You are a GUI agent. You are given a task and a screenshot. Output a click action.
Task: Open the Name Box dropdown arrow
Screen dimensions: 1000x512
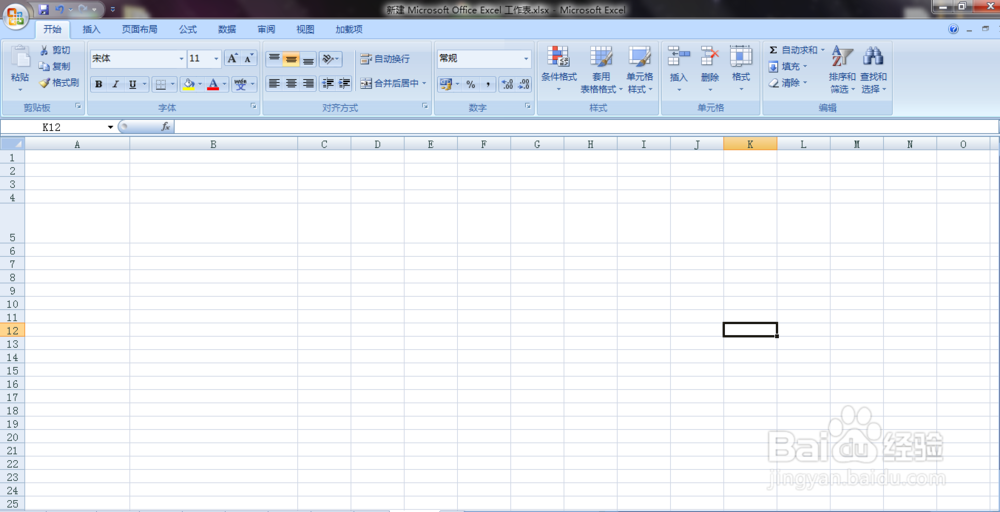point(110,127)
